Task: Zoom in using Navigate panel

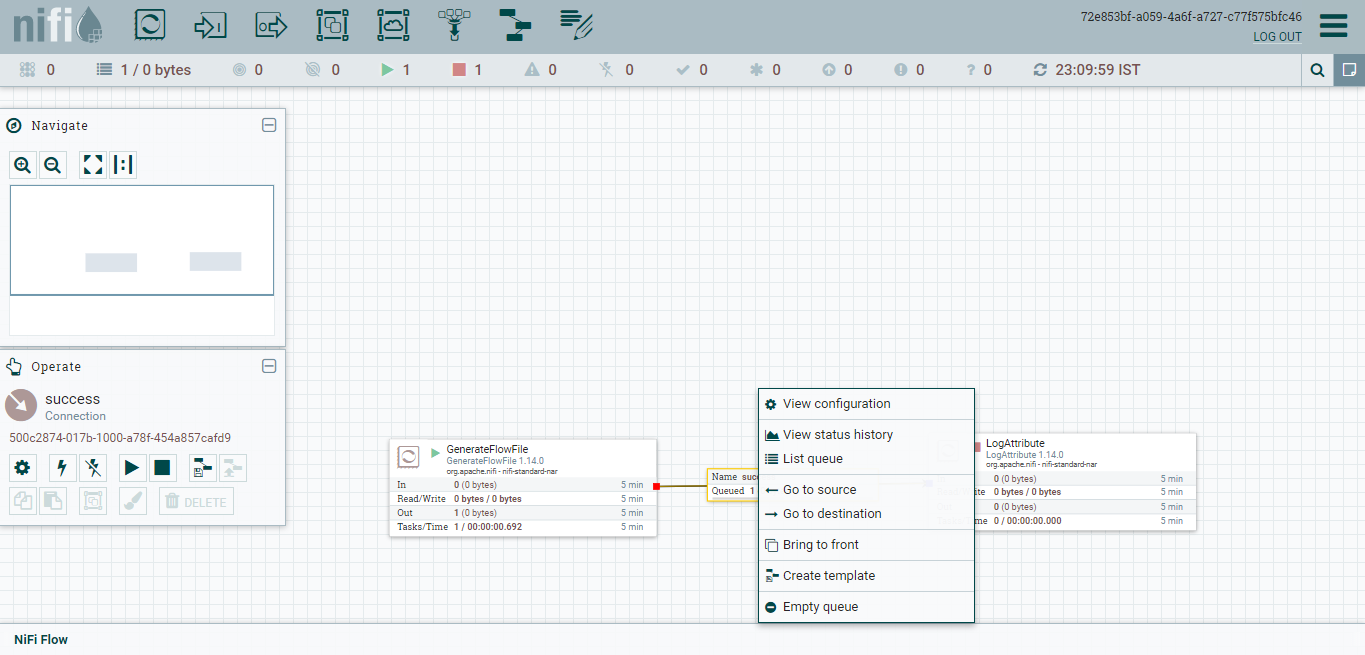Action: click(x=23, y=165)
